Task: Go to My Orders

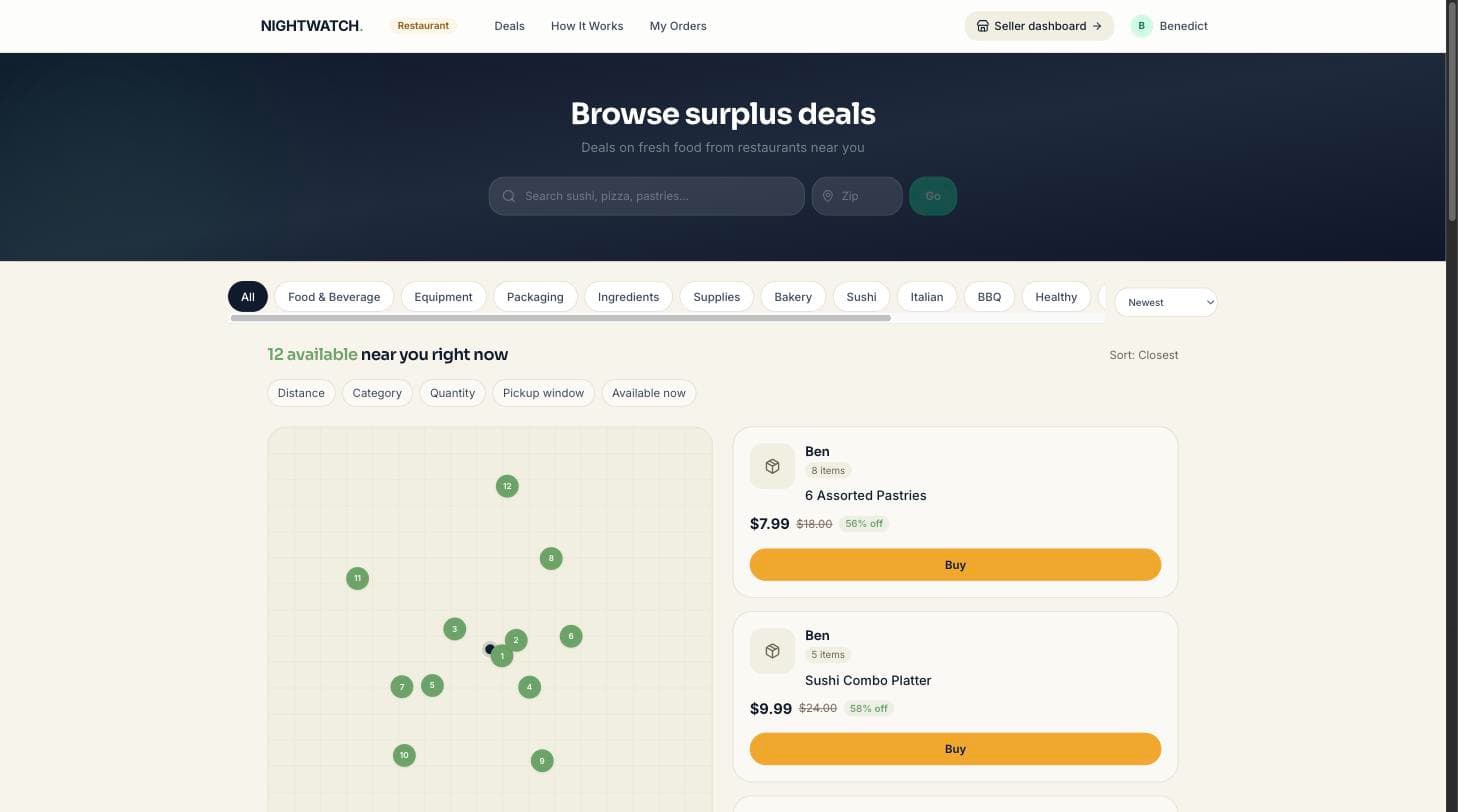Action: click(x=678, y=26)
